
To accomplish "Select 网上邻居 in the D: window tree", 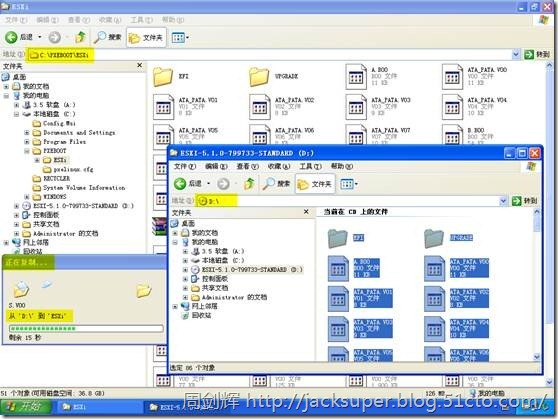I will pyautogui.click(x=199, y=306).
